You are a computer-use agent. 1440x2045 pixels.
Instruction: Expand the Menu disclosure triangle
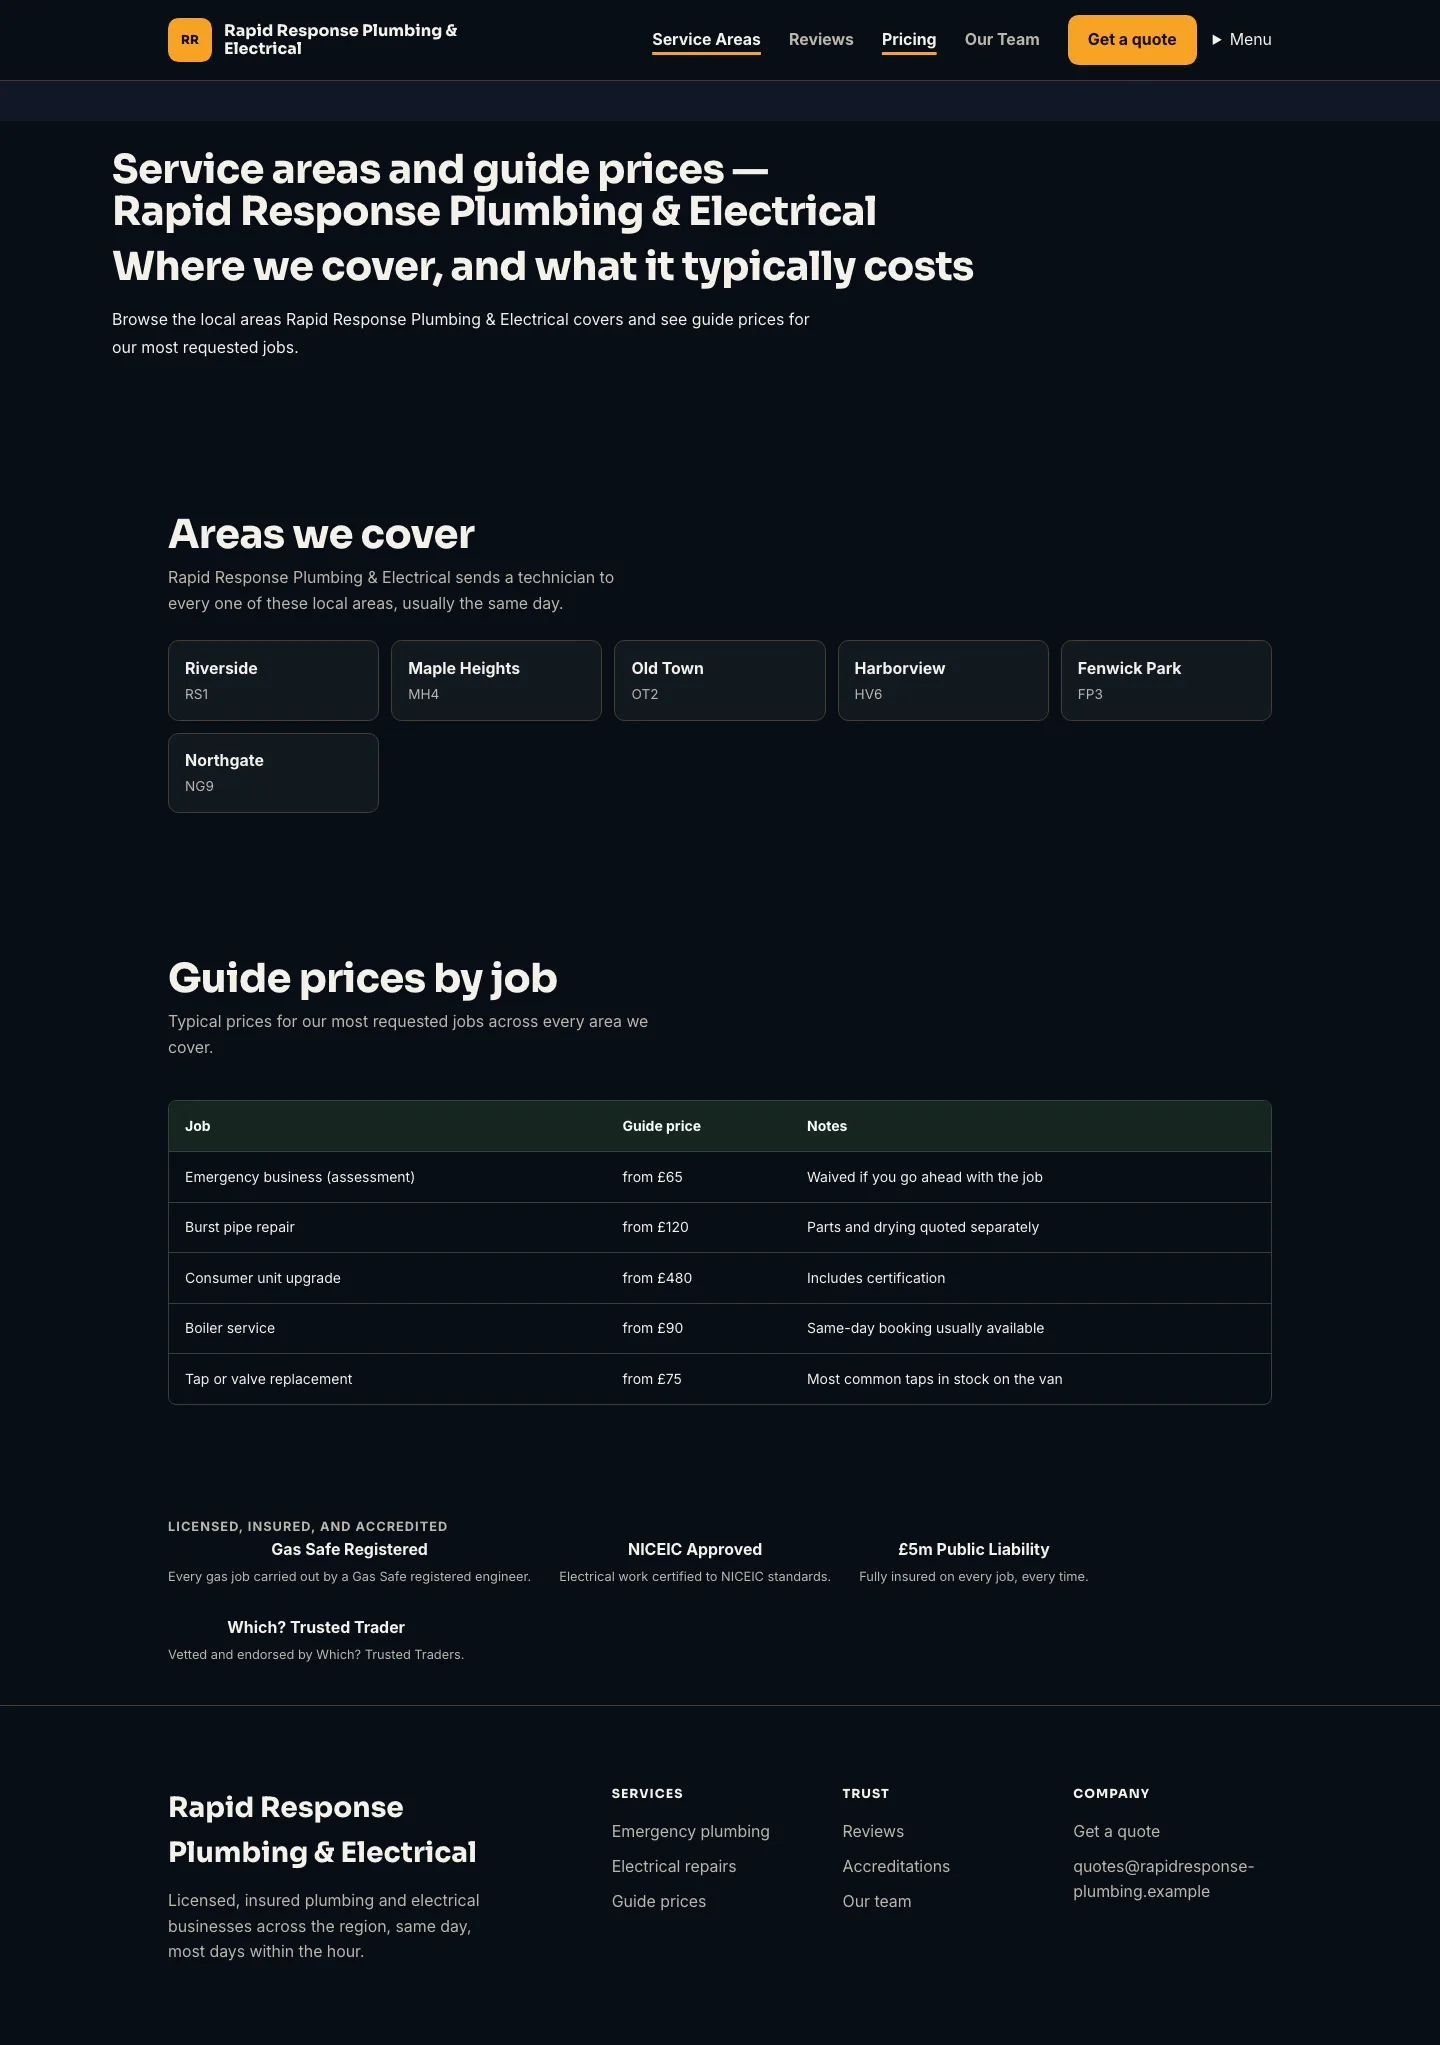(x=1217, y=40)
